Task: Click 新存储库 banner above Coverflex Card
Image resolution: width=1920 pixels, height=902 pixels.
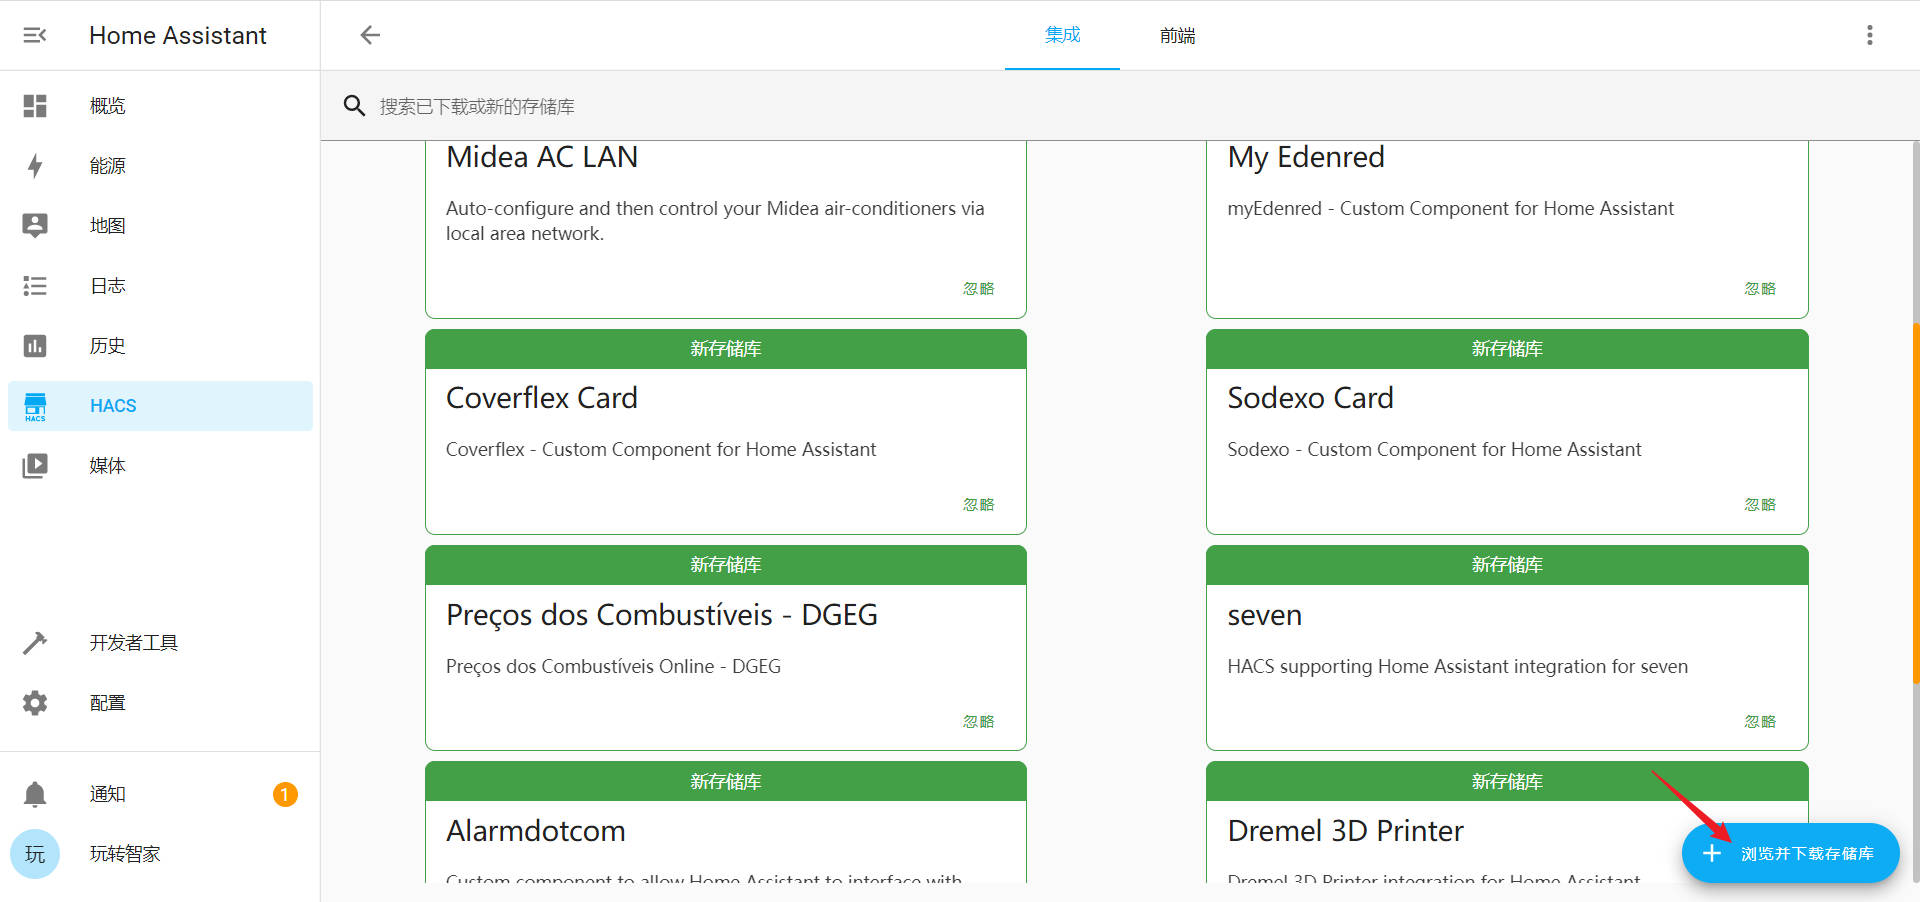Action: tap(725, 349)
